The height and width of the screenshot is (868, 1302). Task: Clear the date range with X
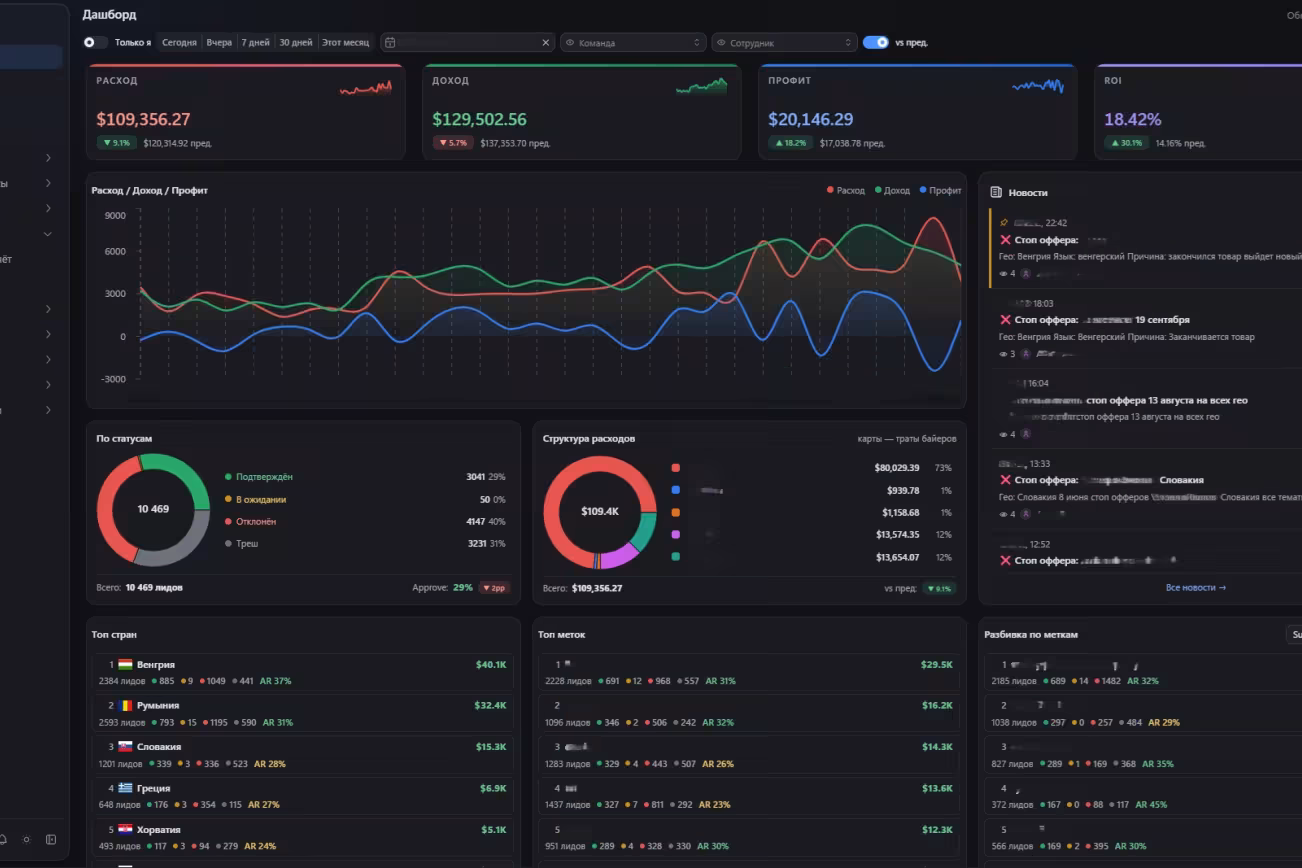click(546, 43)
